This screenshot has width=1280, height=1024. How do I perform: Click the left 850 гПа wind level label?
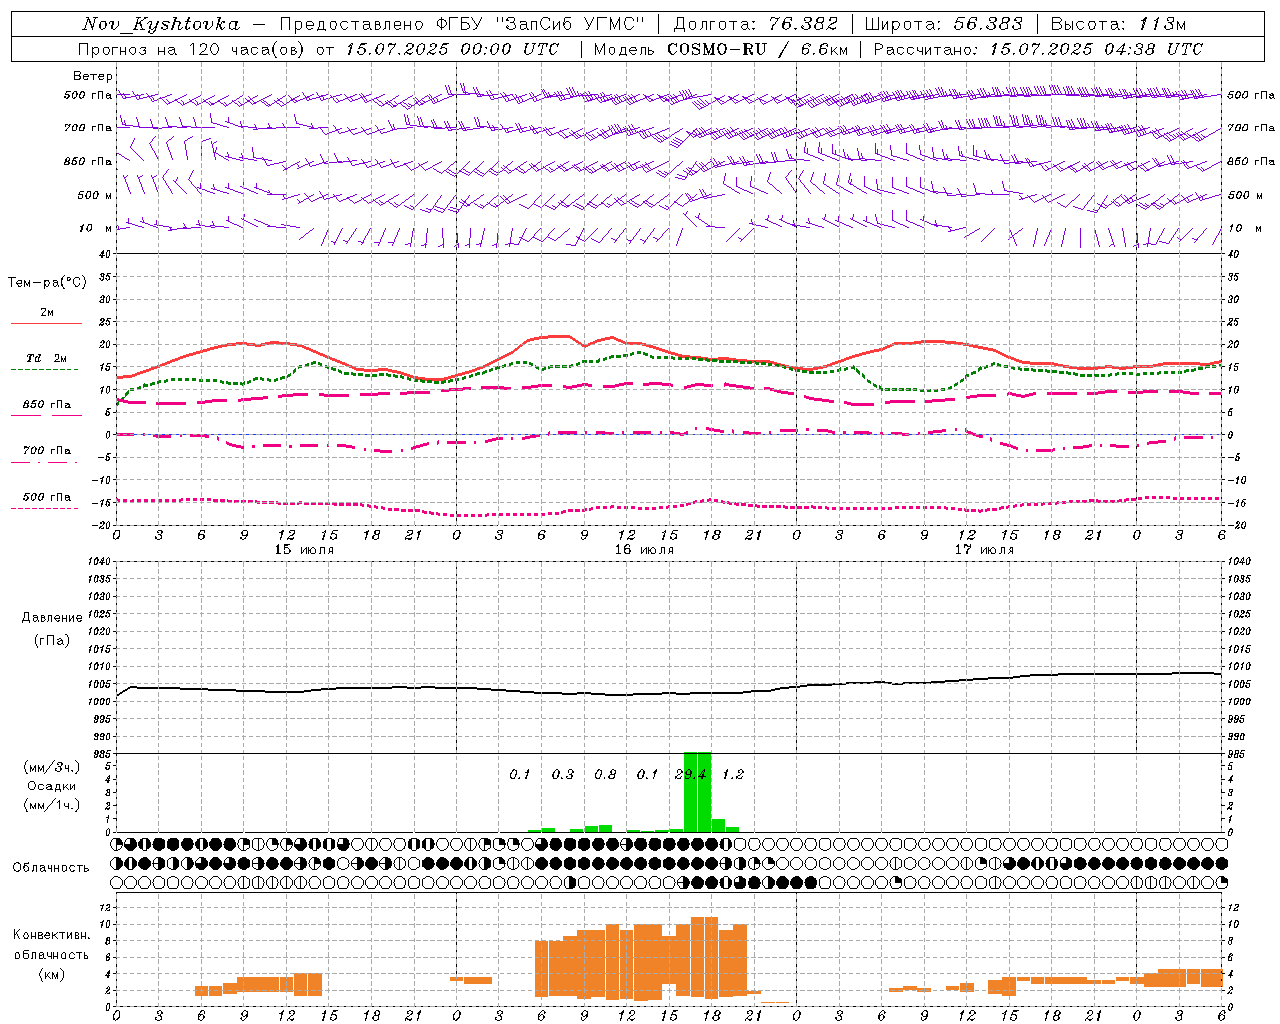click(x=88, y=161)
